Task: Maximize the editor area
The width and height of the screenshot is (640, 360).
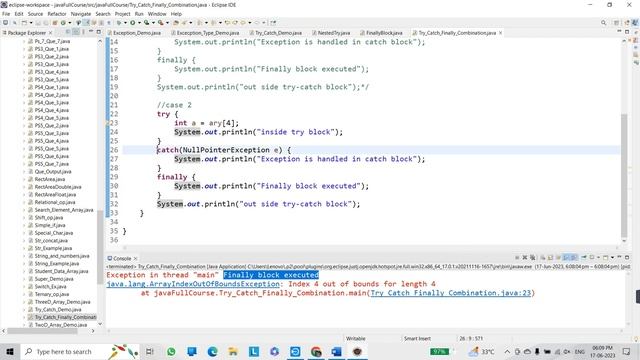Action: (x=627, y=32)
